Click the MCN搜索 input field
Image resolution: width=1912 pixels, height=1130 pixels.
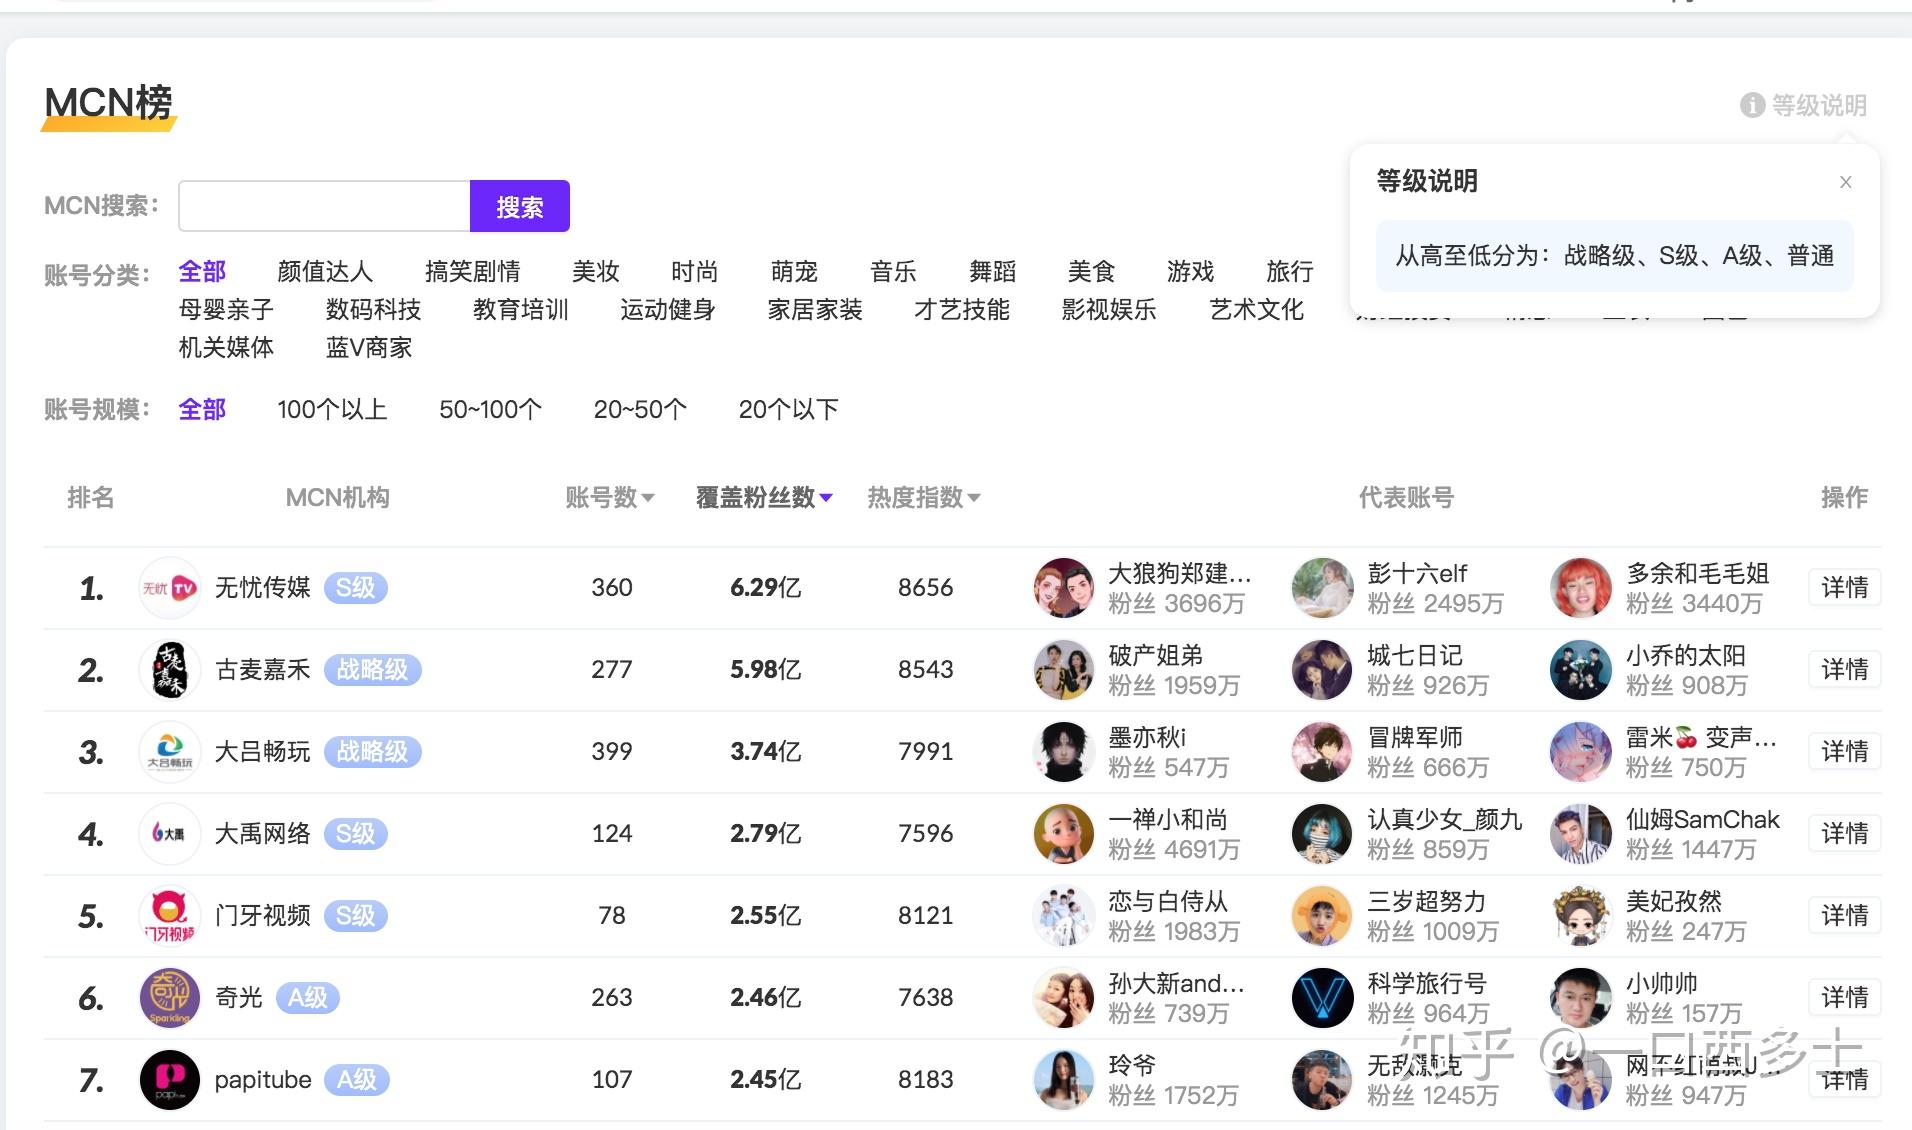click(x=324, y=206)
